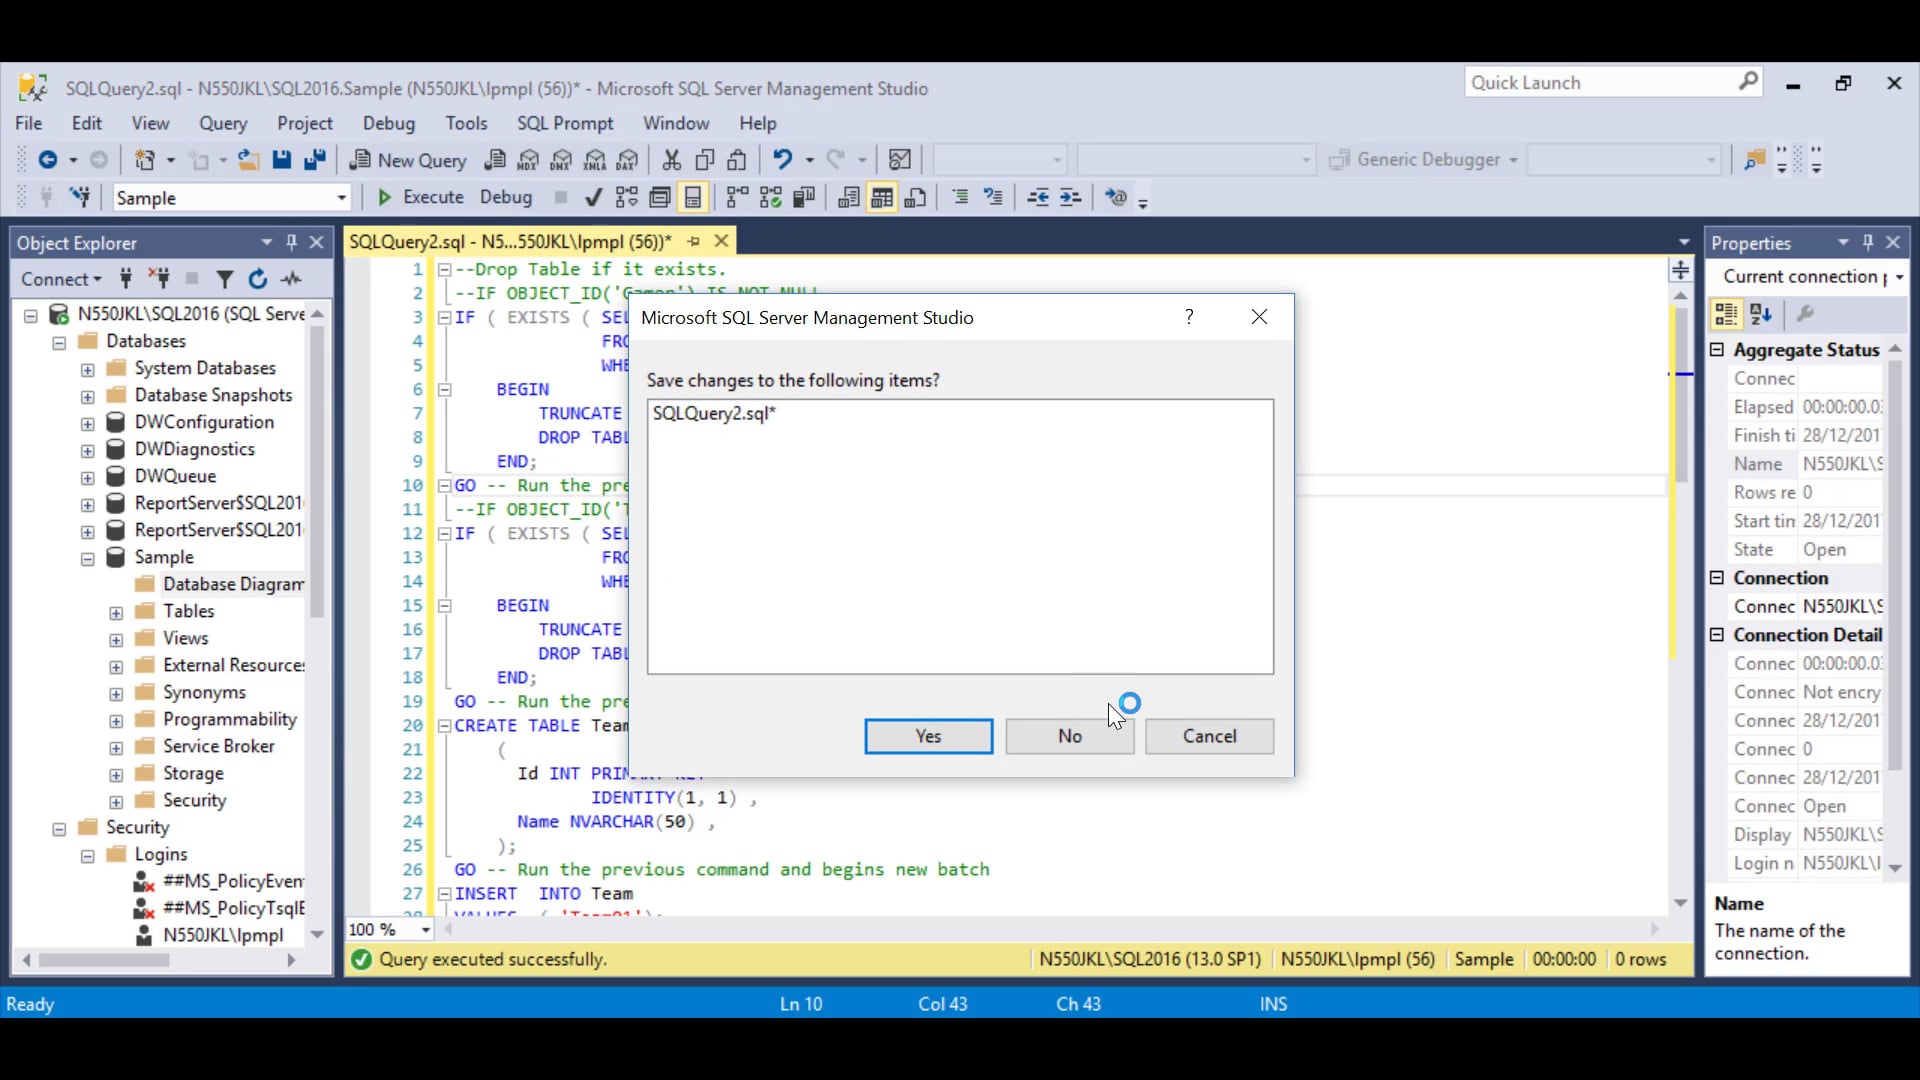Refresh the Object Explorer tree
Image resolution: width=1920 pixels, height=1080 pixels.
[x=257, y=279]
